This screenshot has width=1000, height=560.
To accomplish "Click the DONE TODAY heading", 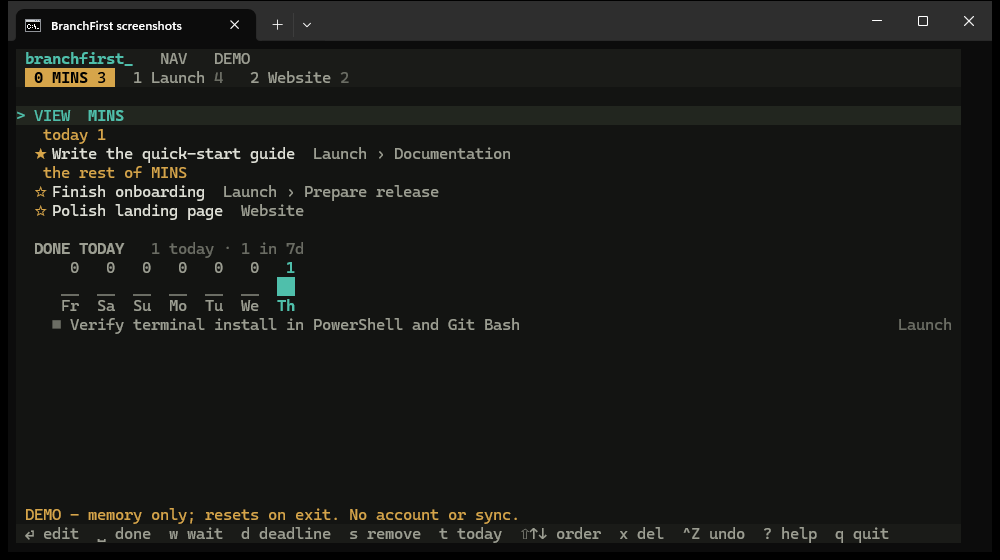I will [79, 249].
